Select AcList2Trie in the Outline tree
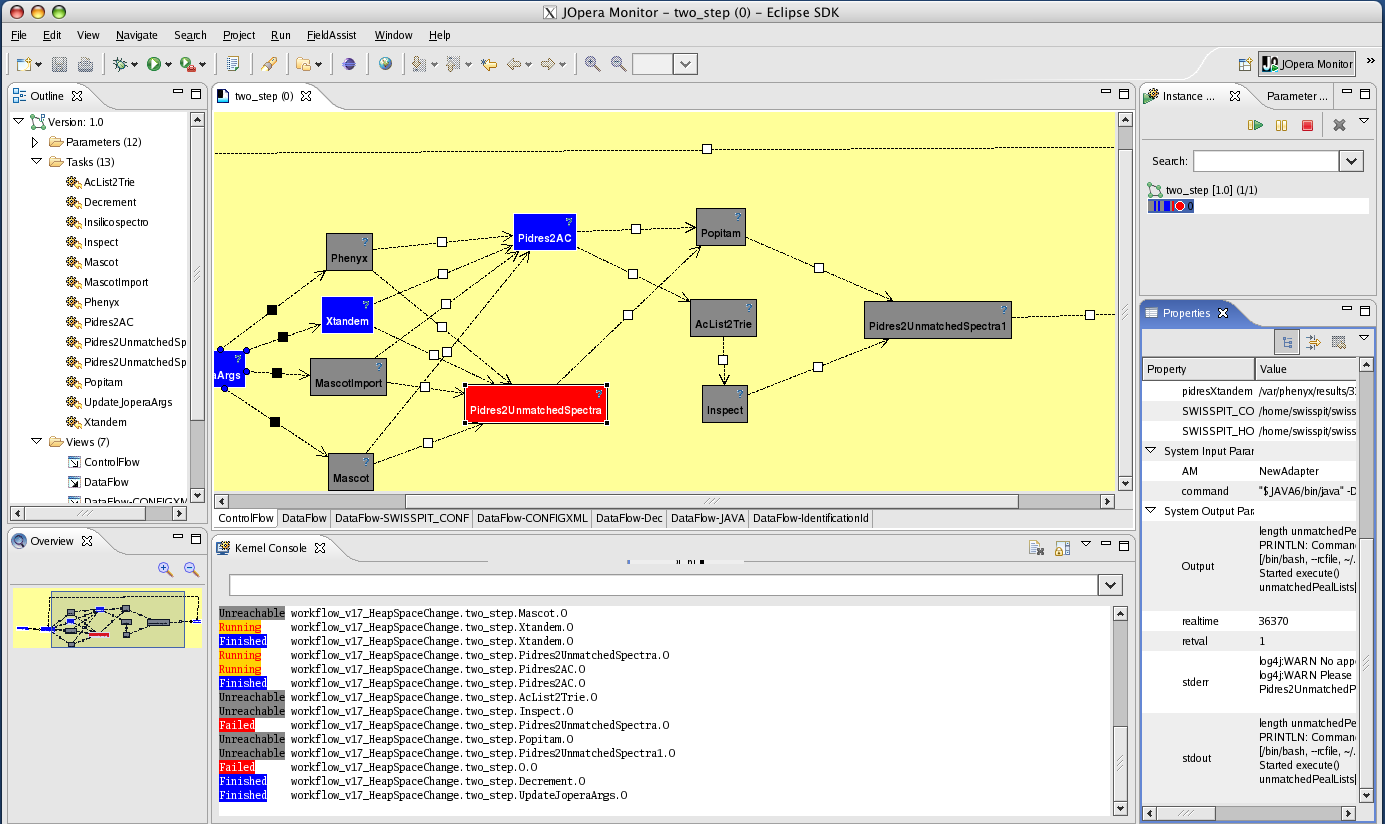This screenshot has height=824, width=1385. [x=108, y=182]
